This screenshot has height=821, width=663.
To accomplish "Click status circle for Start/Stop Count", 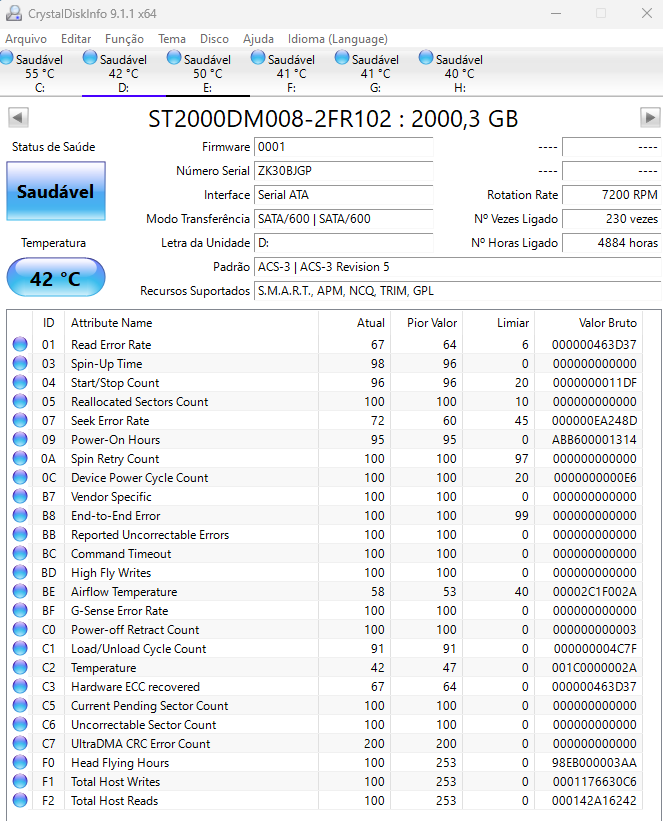I will (x=20, y=382).
